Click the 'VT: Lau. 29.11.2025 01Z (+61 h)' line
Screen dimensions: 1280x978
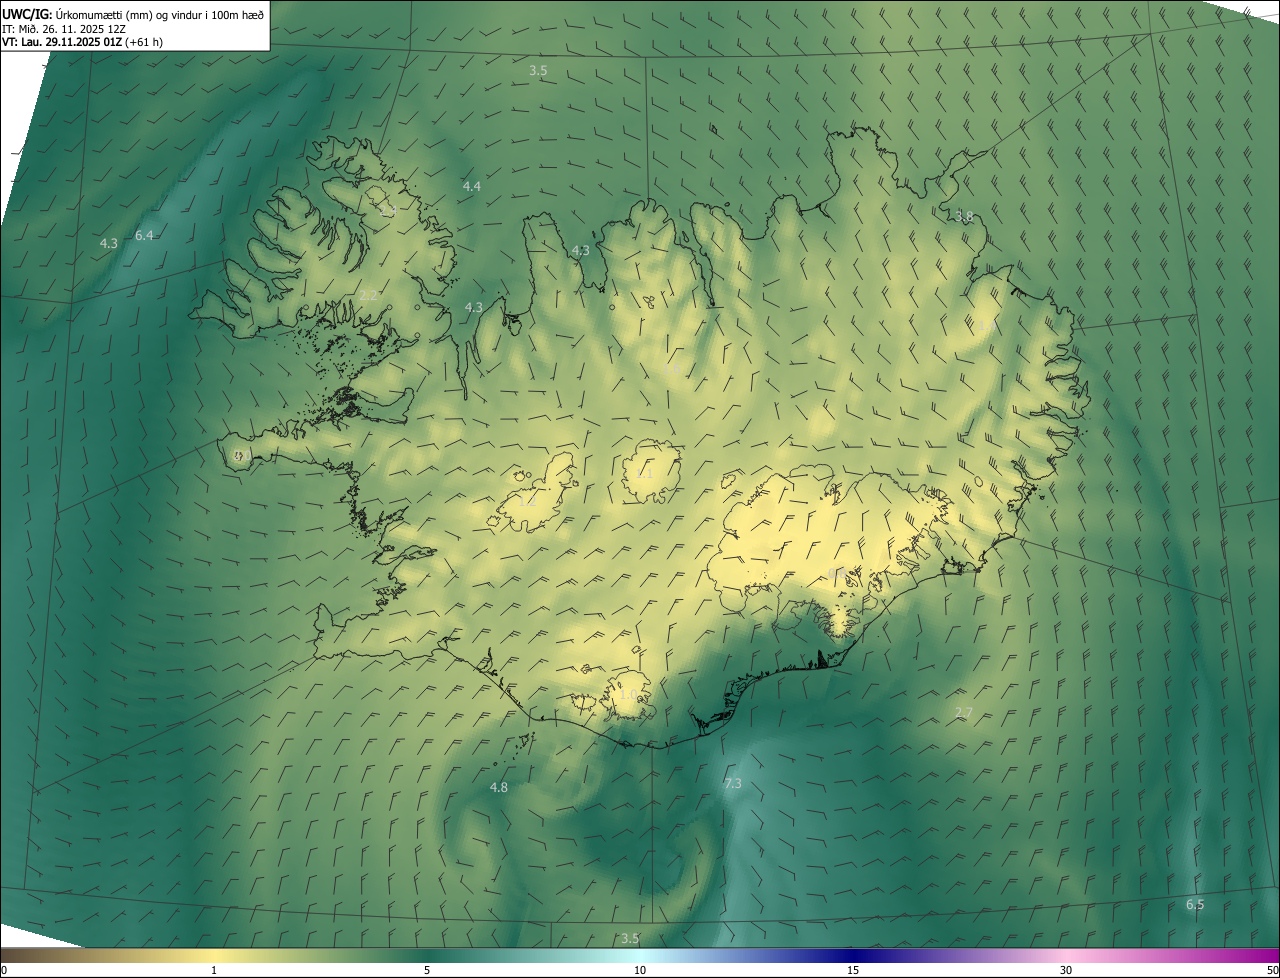pyautogui.click(x=83, y=42)
